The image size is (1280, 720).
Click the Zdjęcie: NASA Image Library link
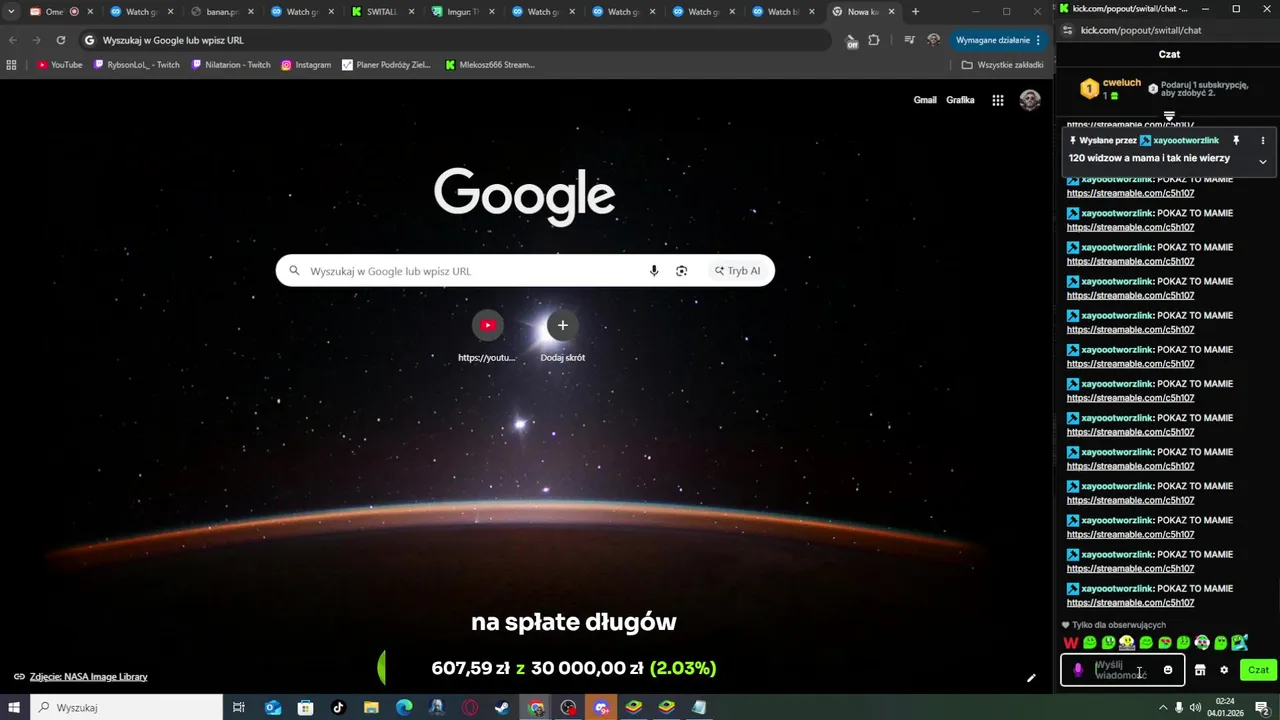(88, 677)
